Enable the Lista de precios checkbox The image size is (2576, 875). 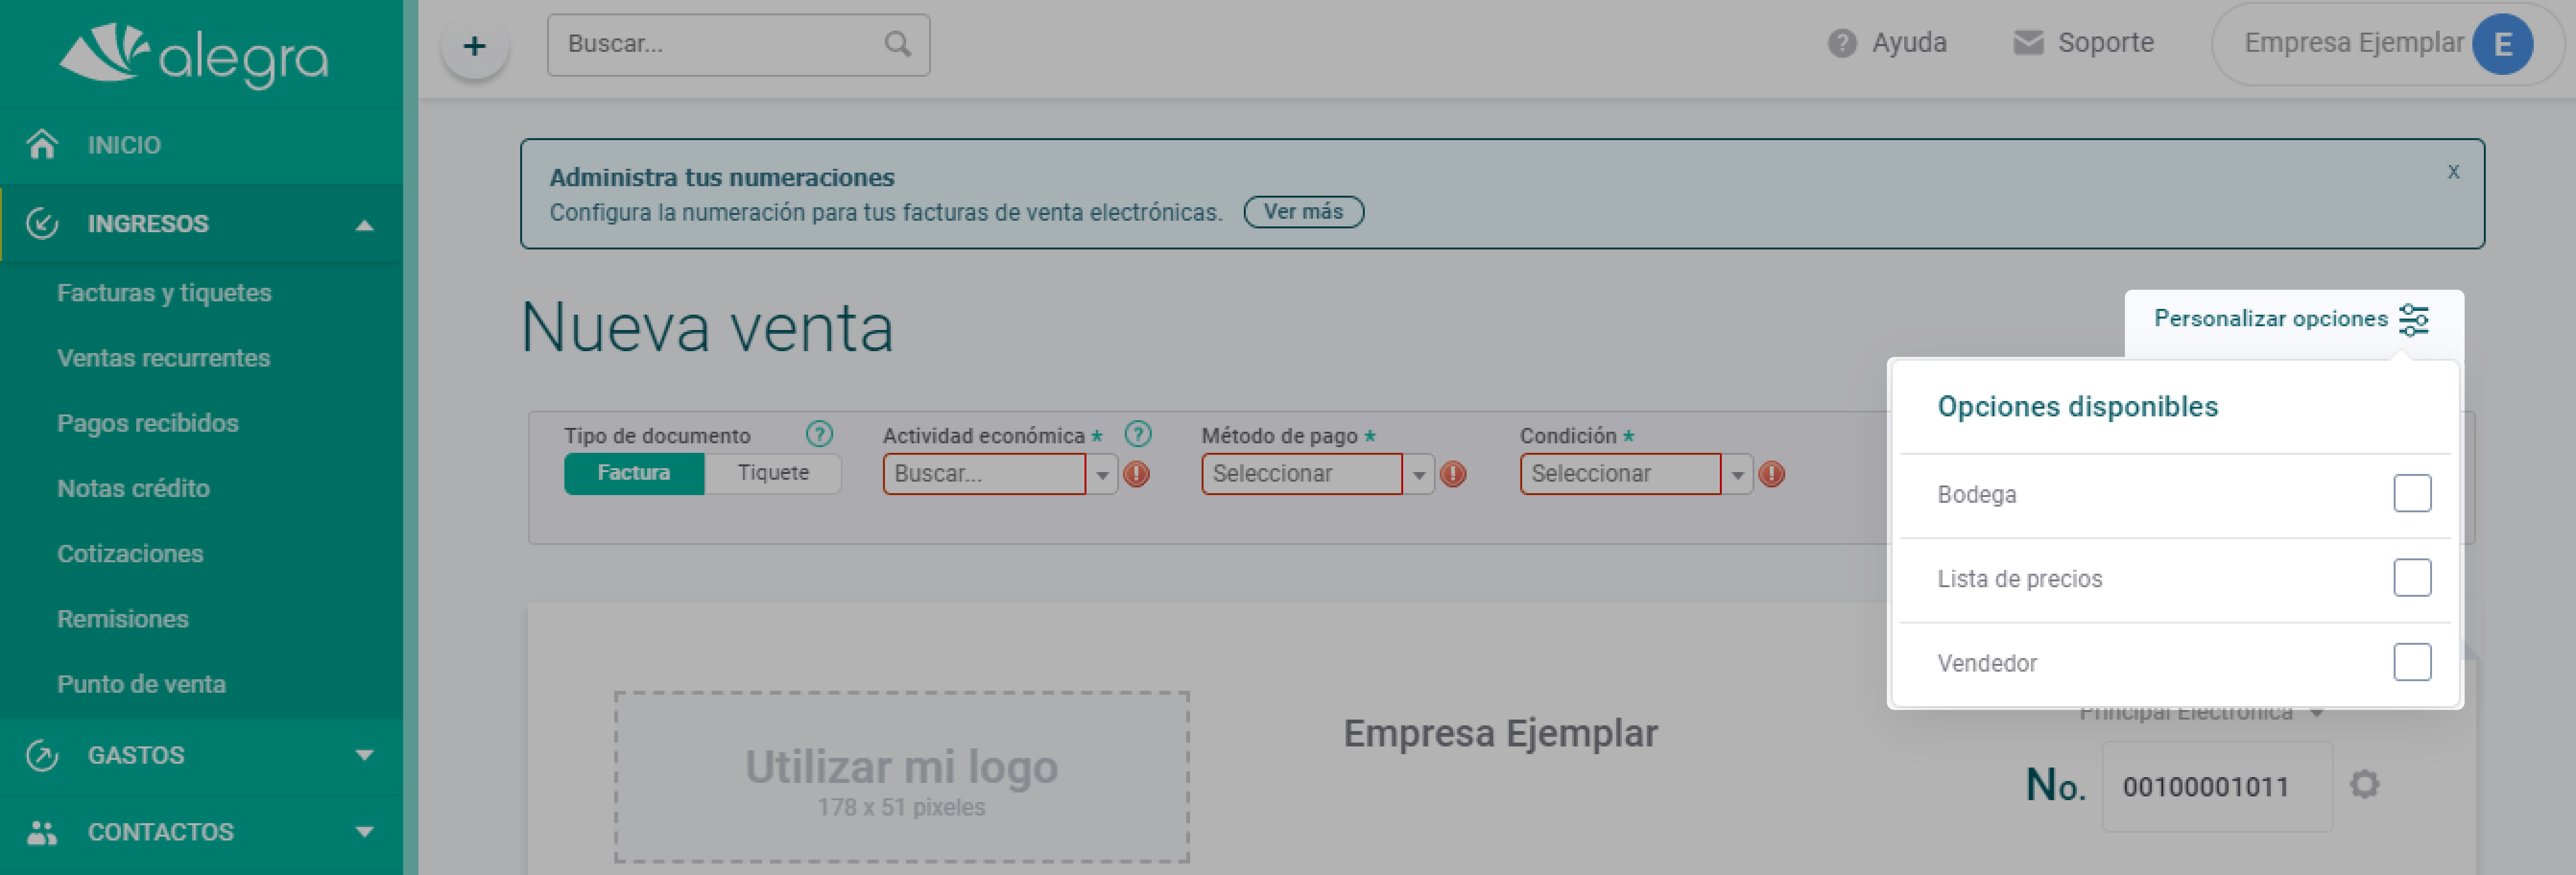2412,577
